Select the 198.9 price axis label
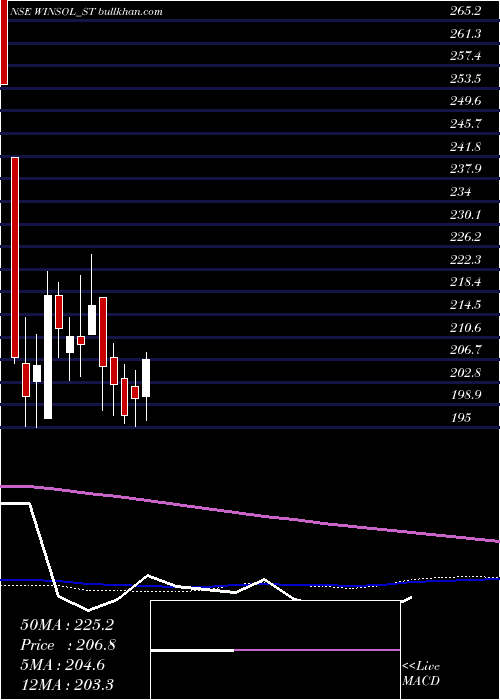Viewport: 500px width, 700px height. click(465, 396)
